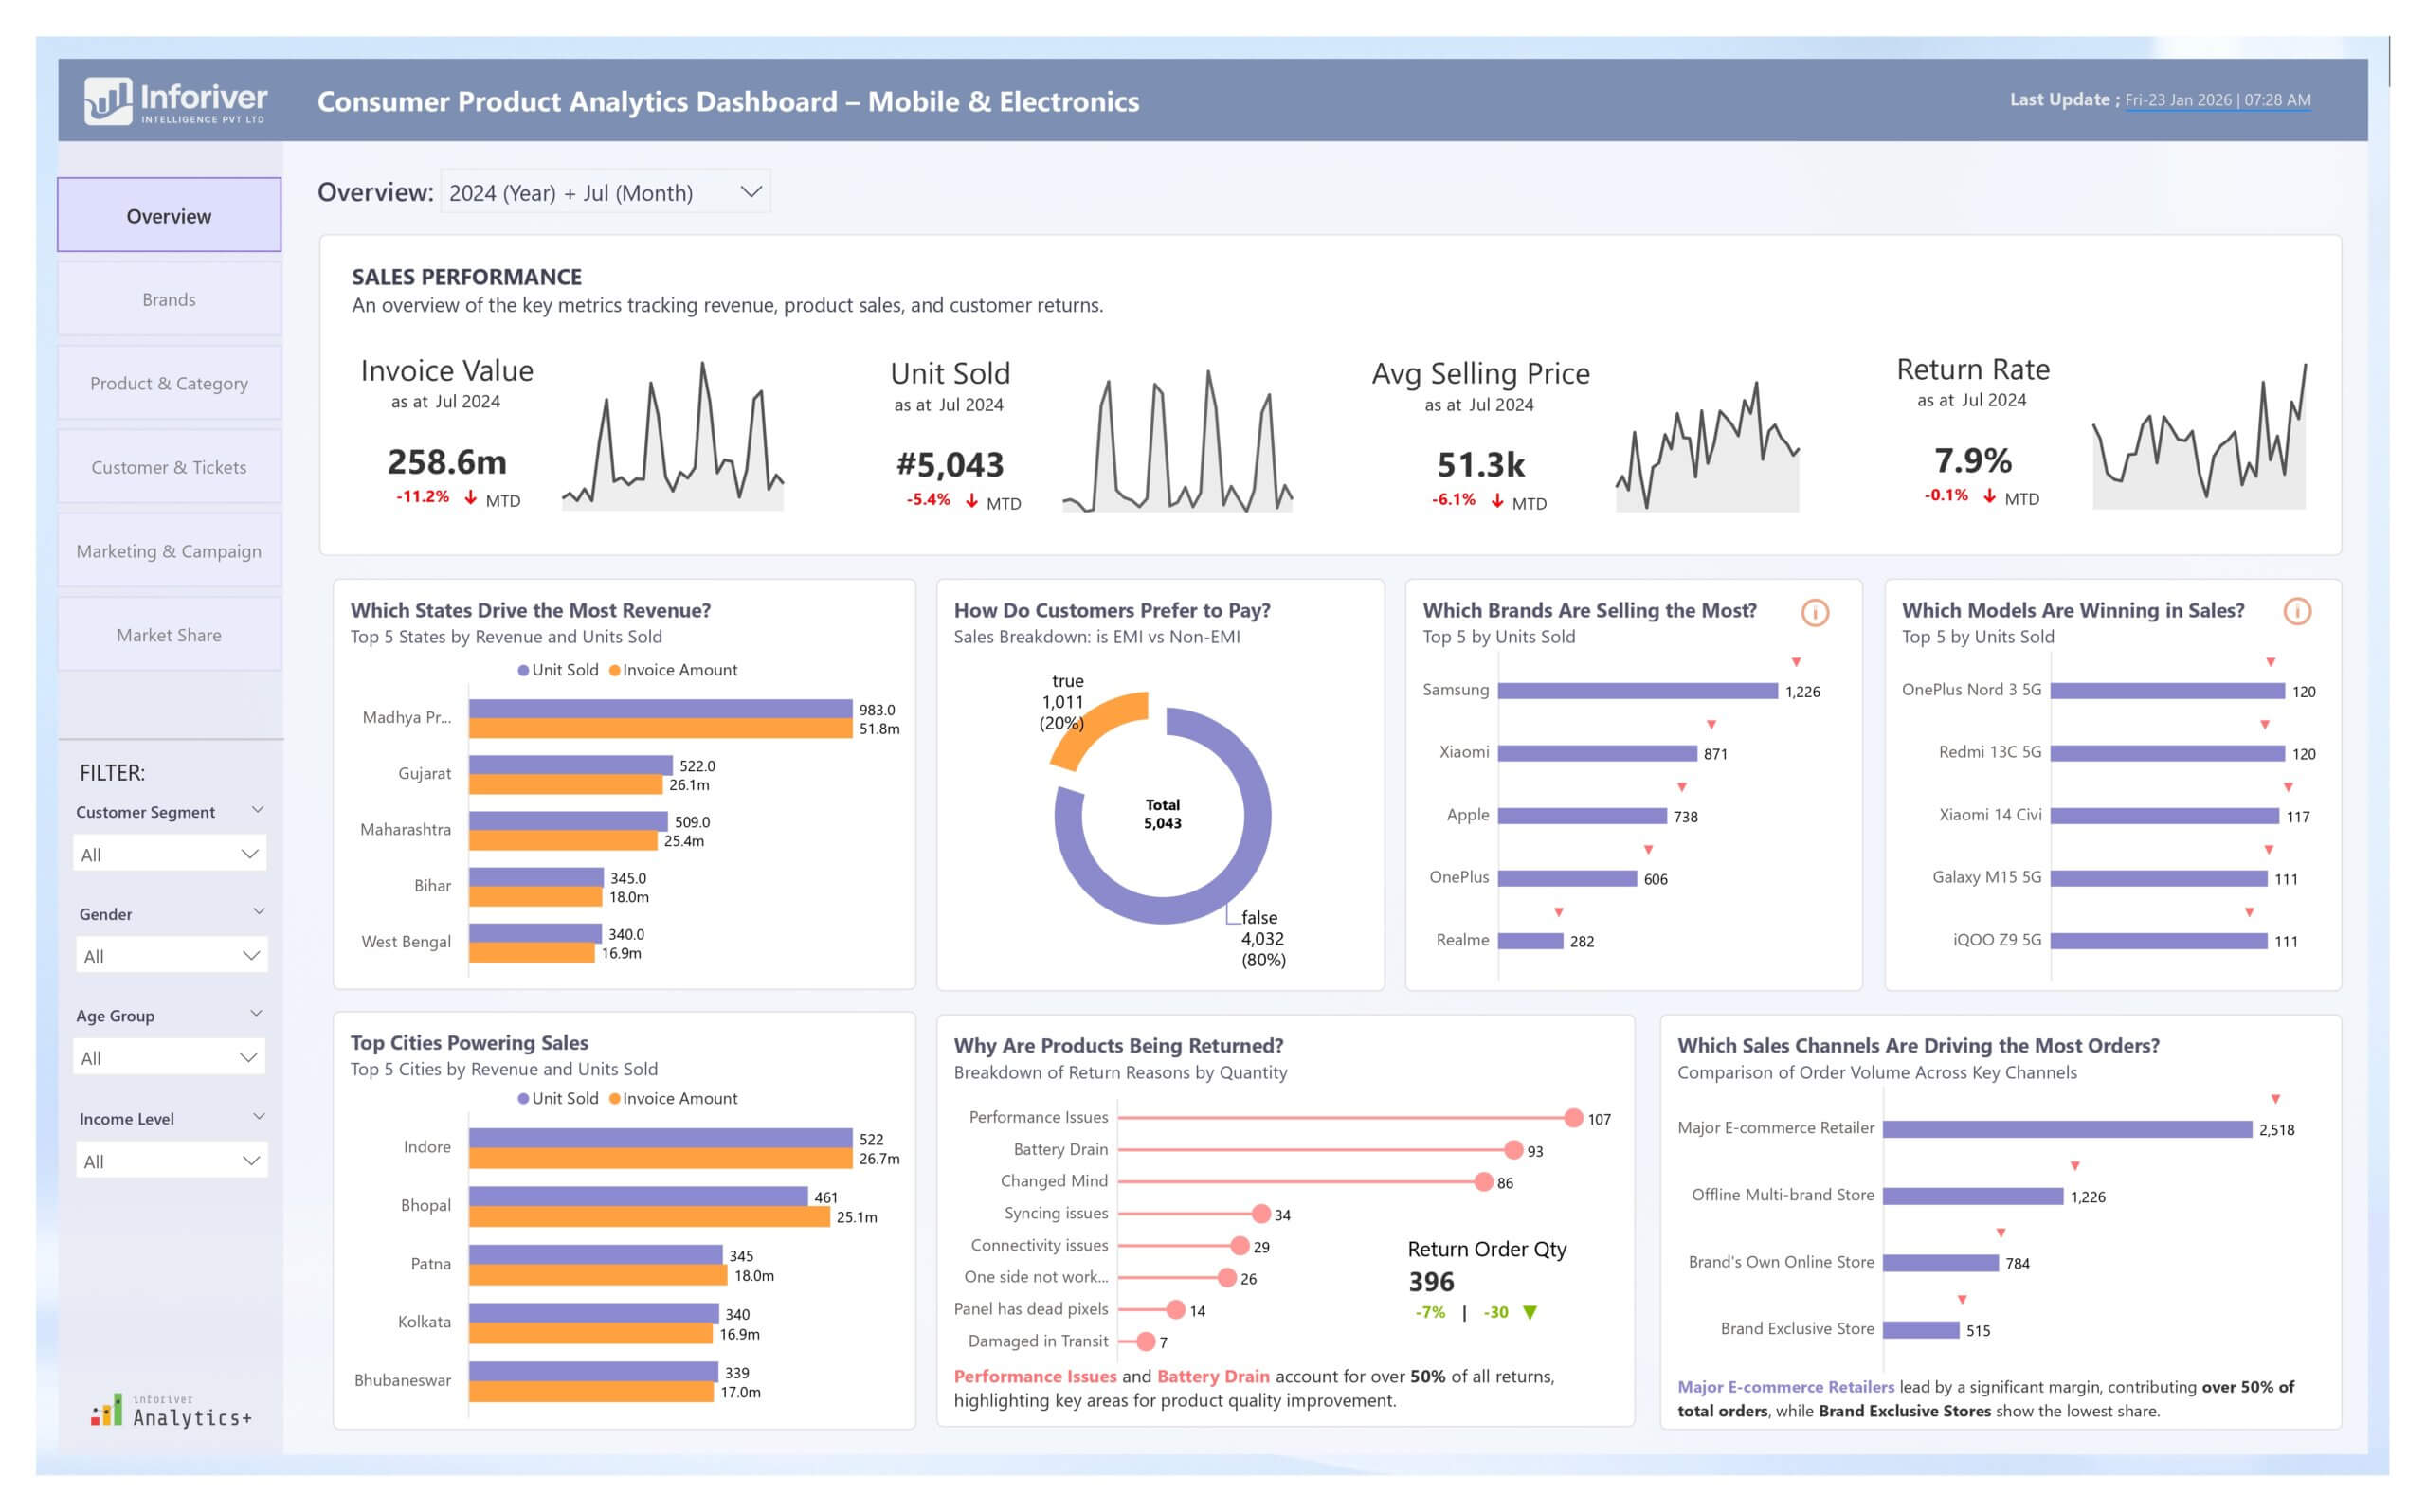The image size is (2426, 1512).
Task: Click red marker above Major E-commerce Retailer bar
Action: pos(2275,1099)
